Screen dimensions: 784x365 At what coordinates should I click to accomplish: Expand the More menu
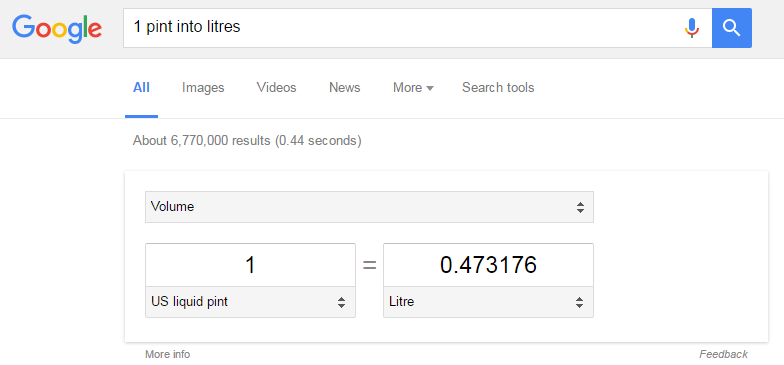(413, 88)
